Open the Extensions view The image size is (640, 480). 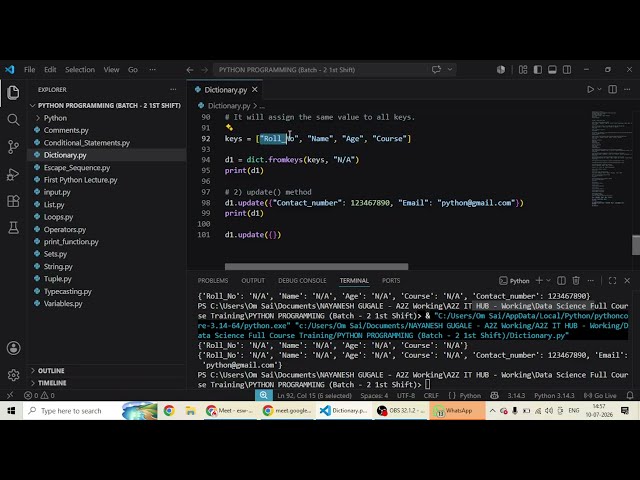13,201
